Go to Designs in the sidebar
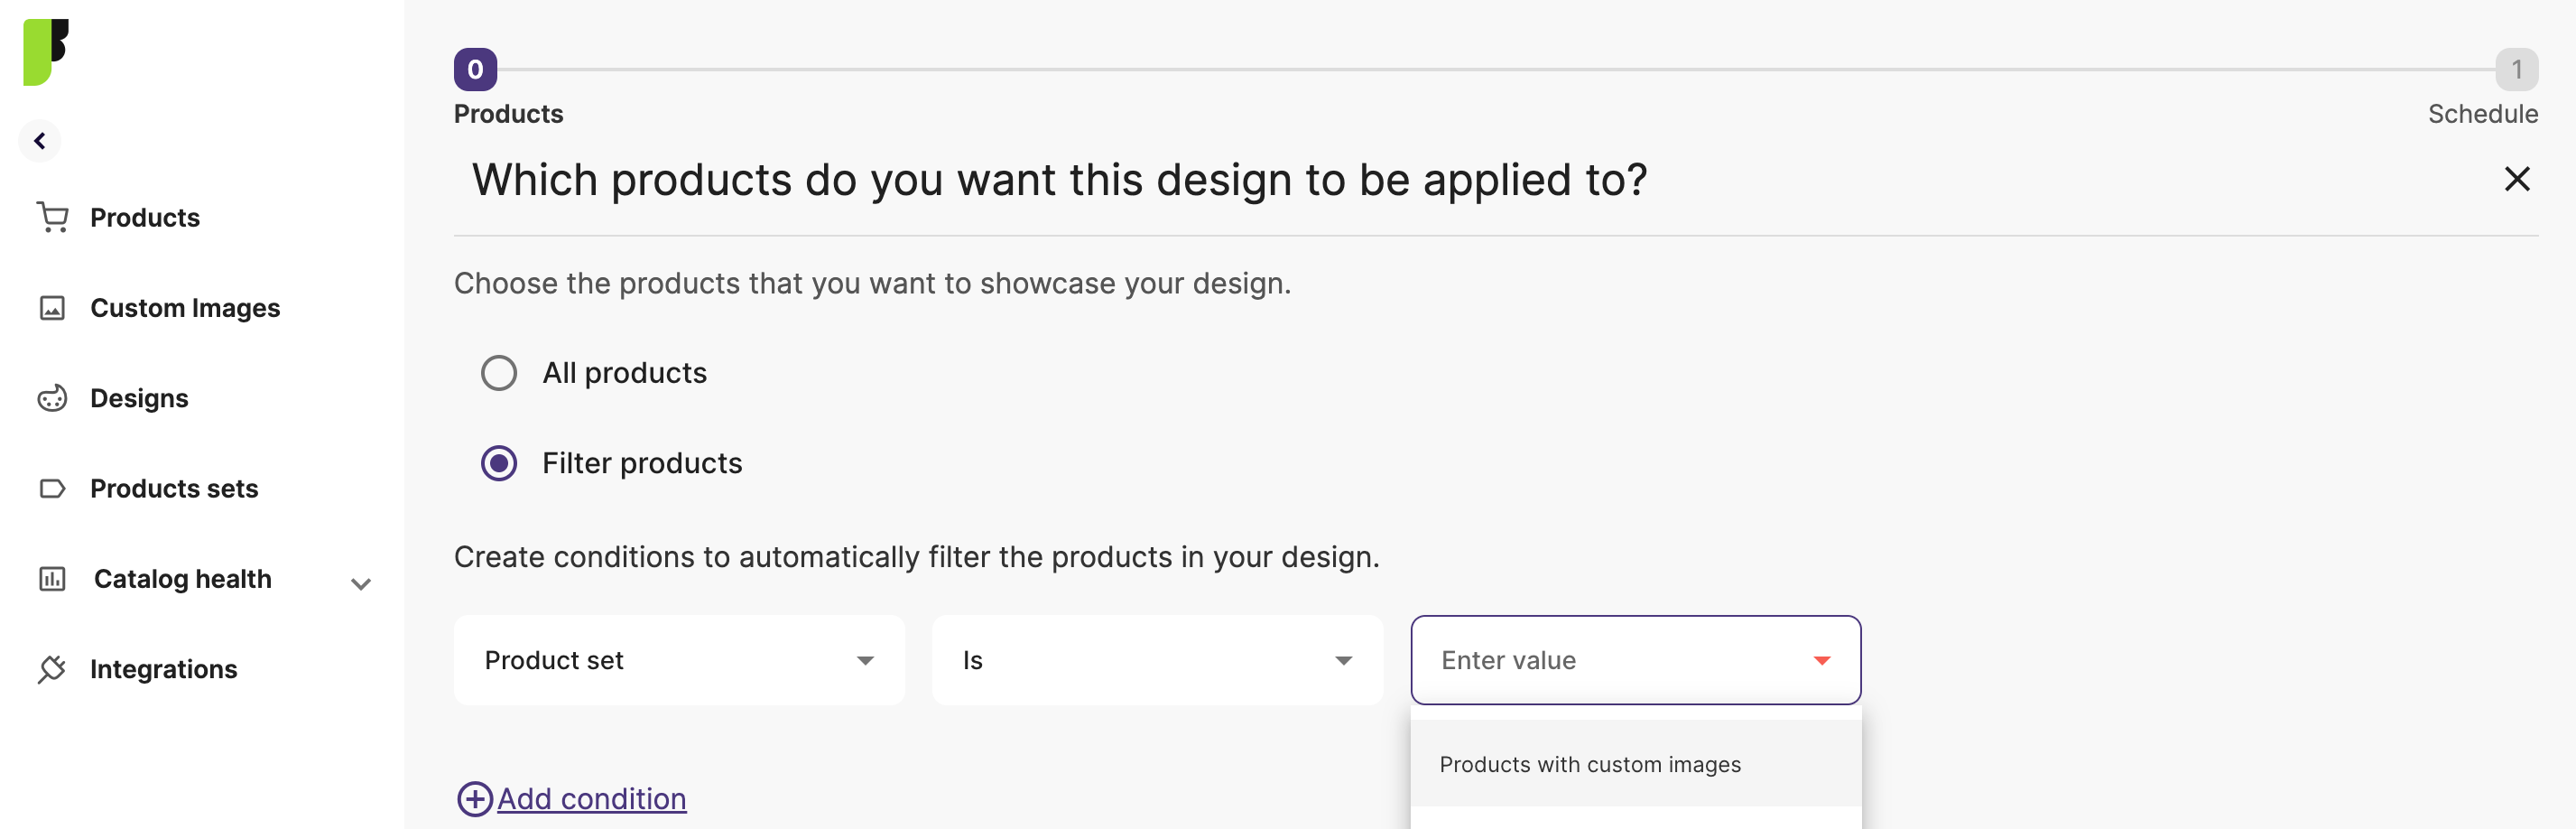 (x=139, y=398)
